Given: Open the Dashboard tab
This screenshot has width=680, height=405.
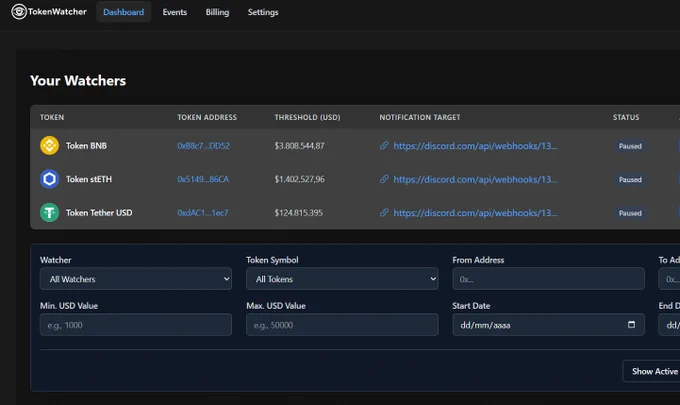Looking at the screenshot, I should [x=124, y=12].
